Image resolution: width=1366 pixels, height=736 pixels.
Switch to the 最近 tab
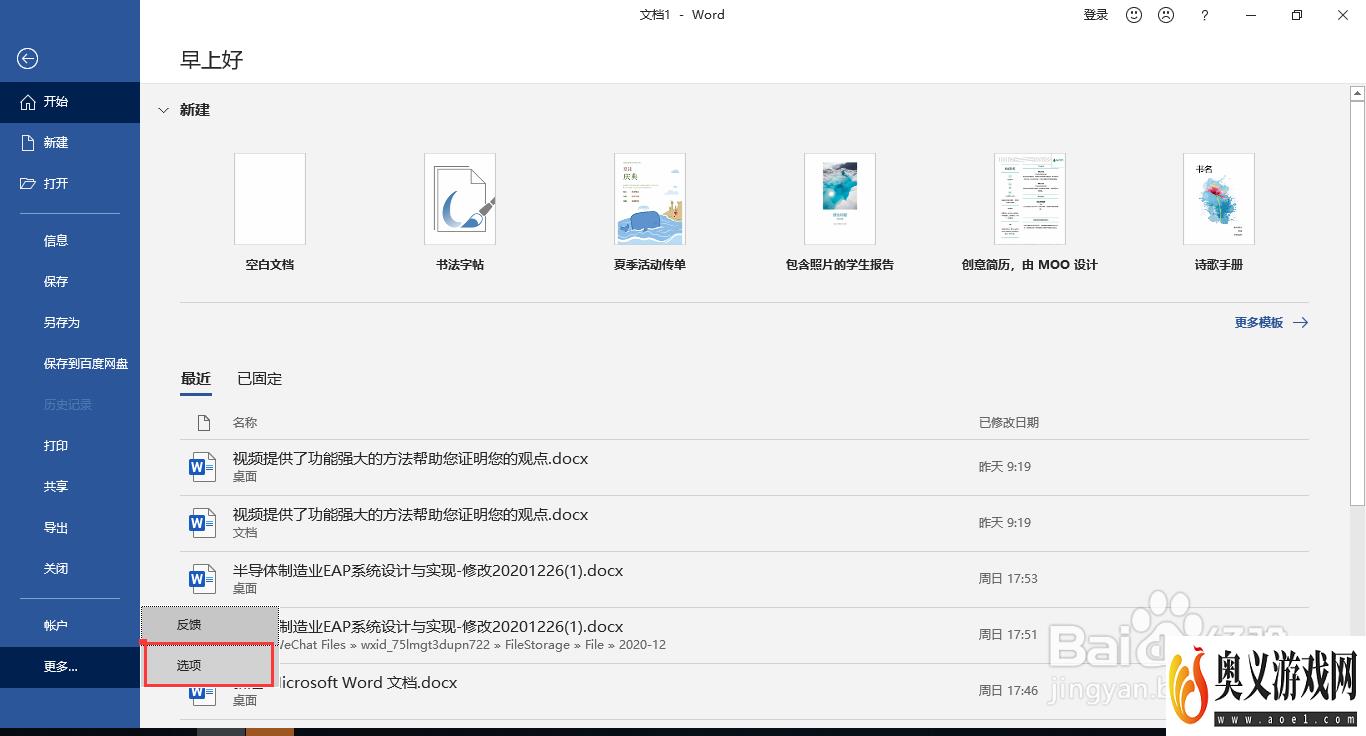[x=196, y=379]
